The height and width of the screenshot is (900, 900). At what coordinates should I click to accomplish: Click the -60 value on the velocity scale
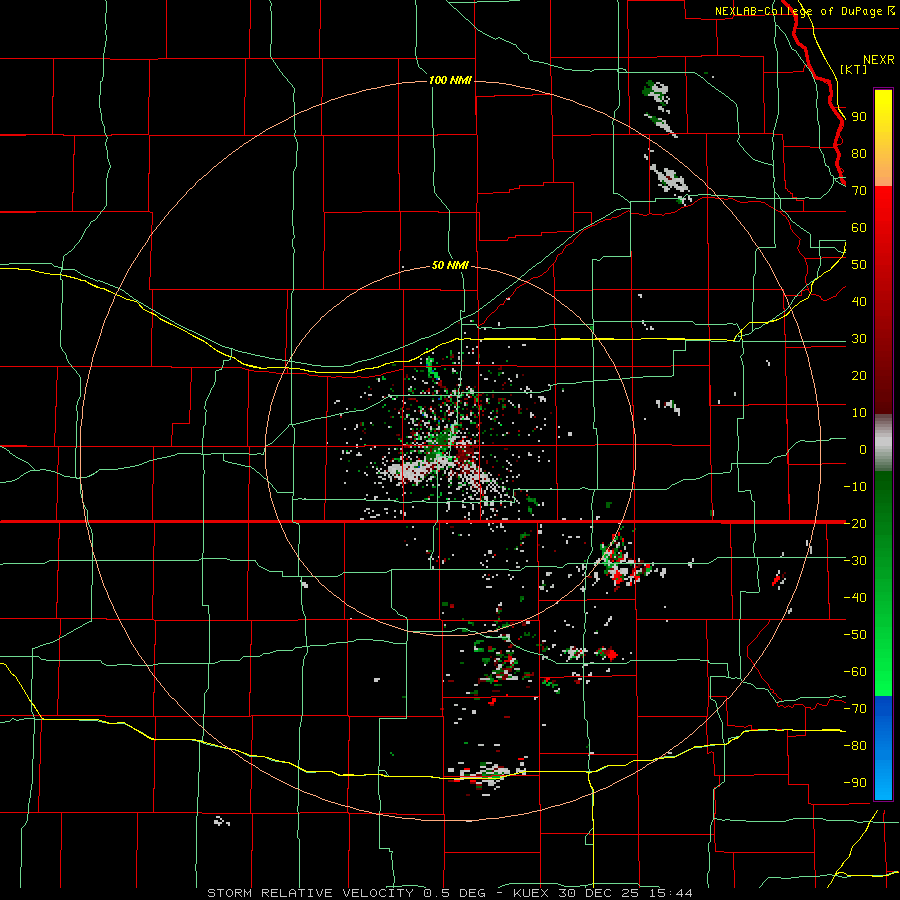[855, 672]
